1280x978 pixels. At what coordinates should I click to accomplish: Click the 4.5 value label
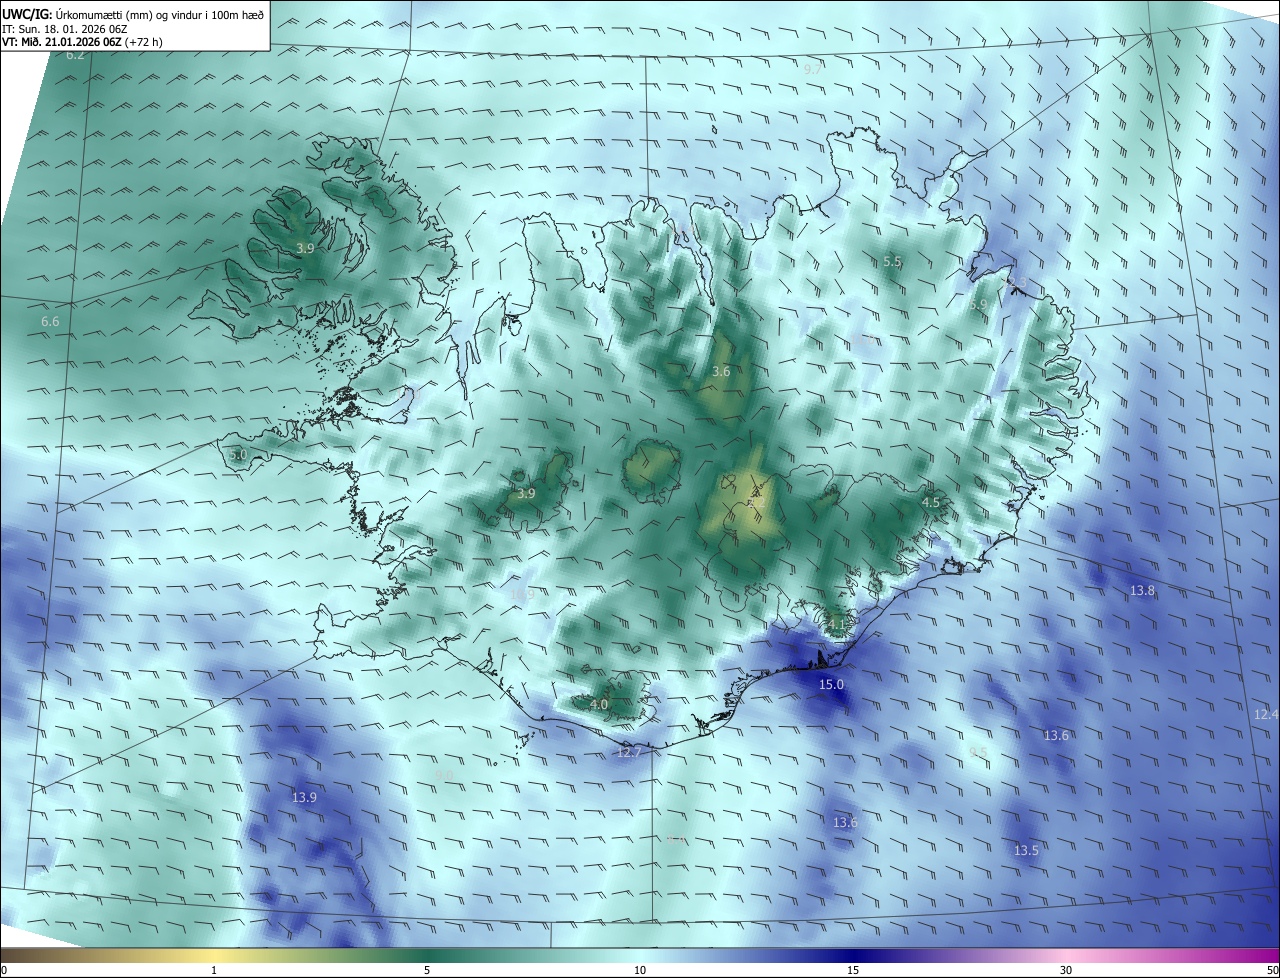click(931, 502)
